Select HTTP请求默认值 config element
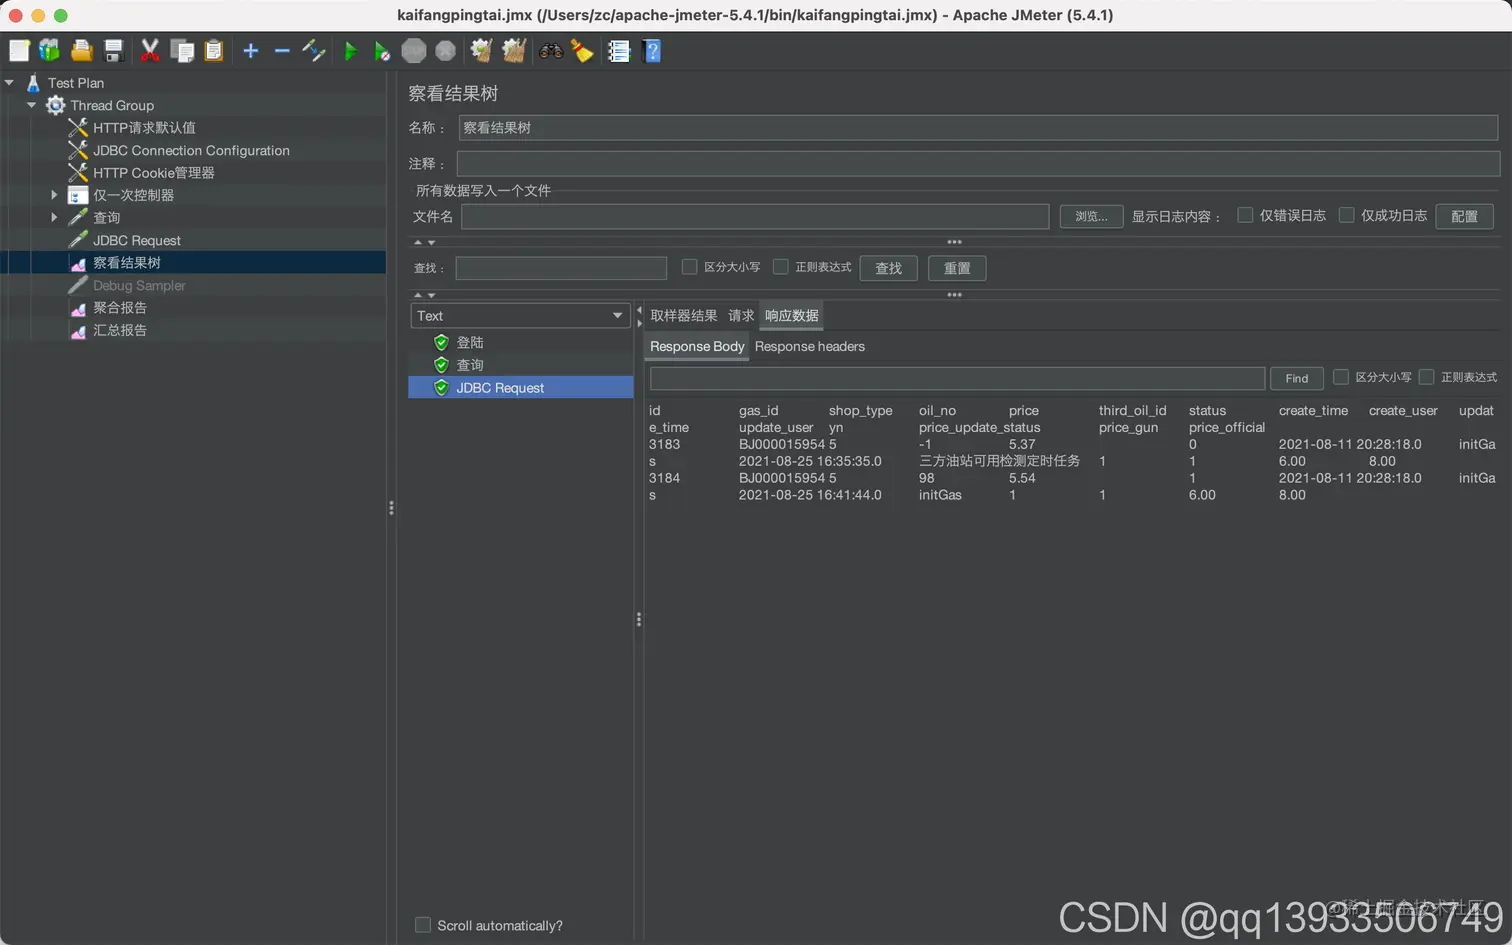1512x945 pixels. coord(144,128)
